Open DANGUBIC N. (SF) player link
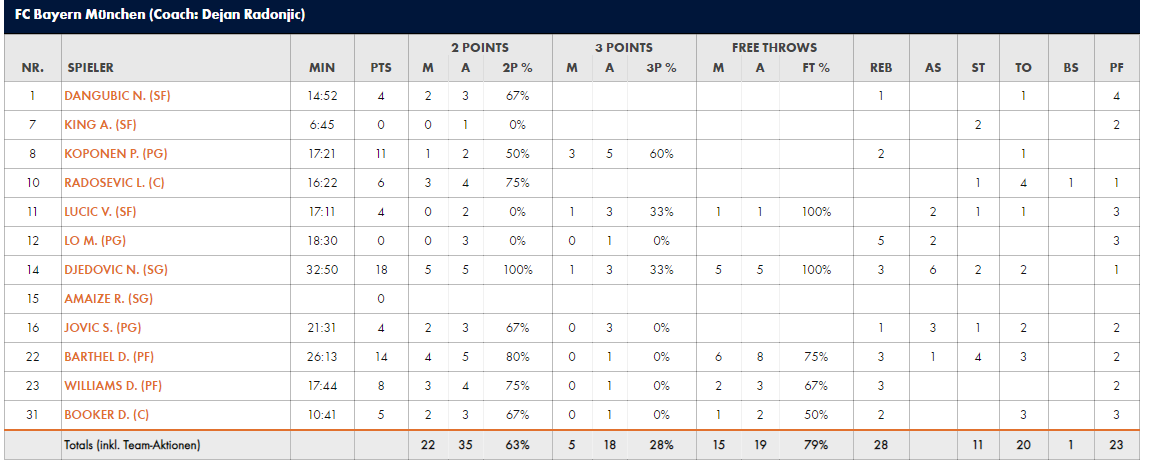This screenshot has width=1155, height=472. click(x=117, y=96)
